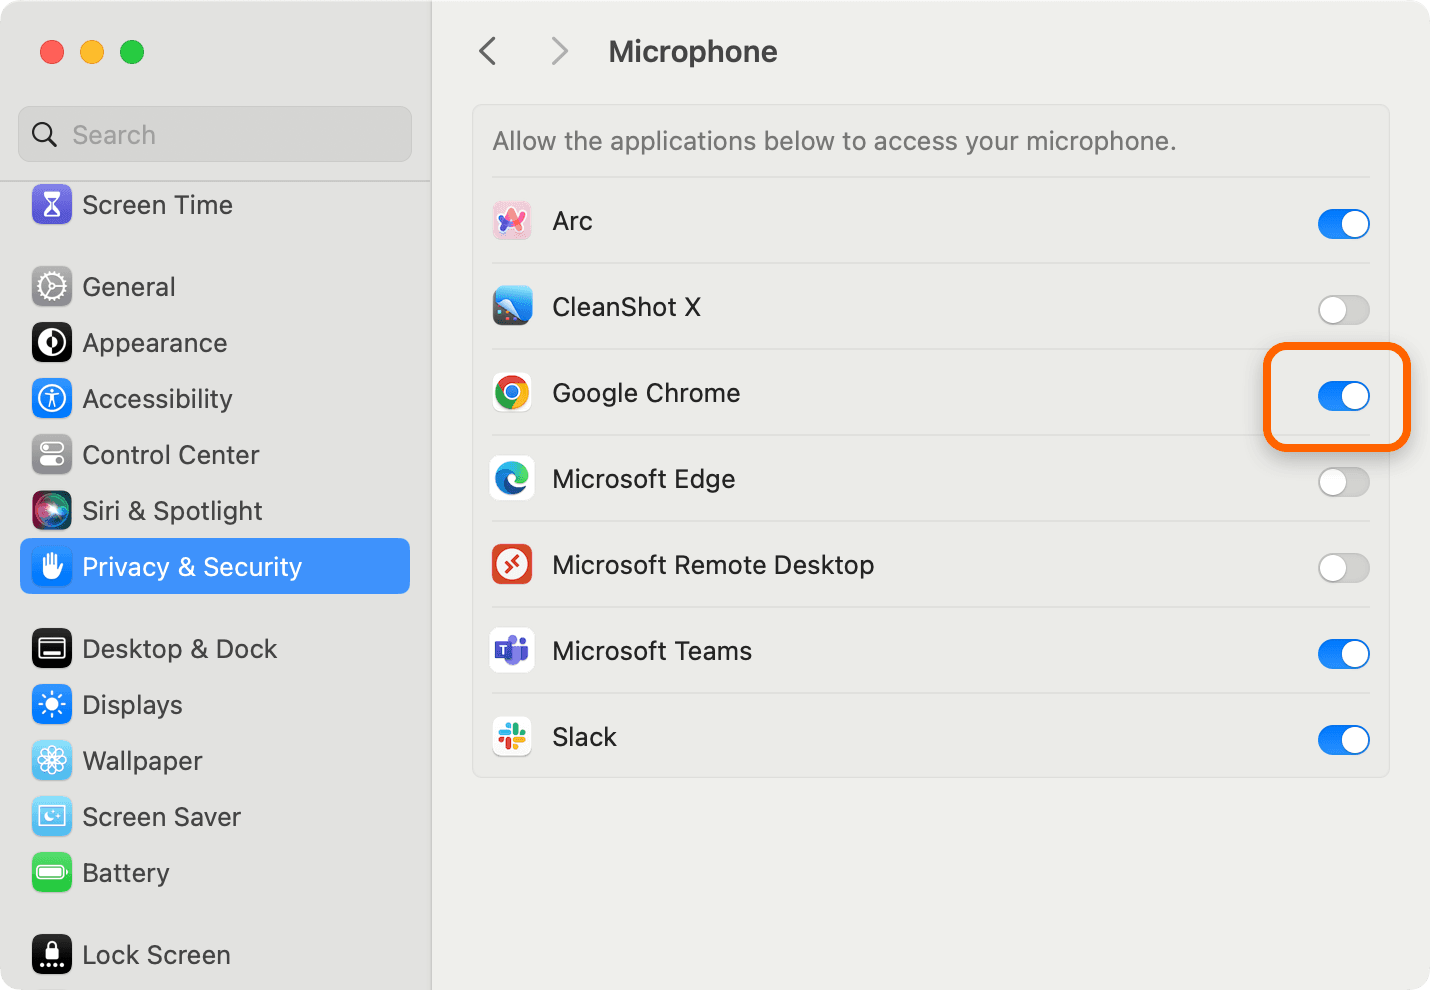1430x990 pixels.
Task: Open Control Center settings
Action: click(x=215, y=455)
